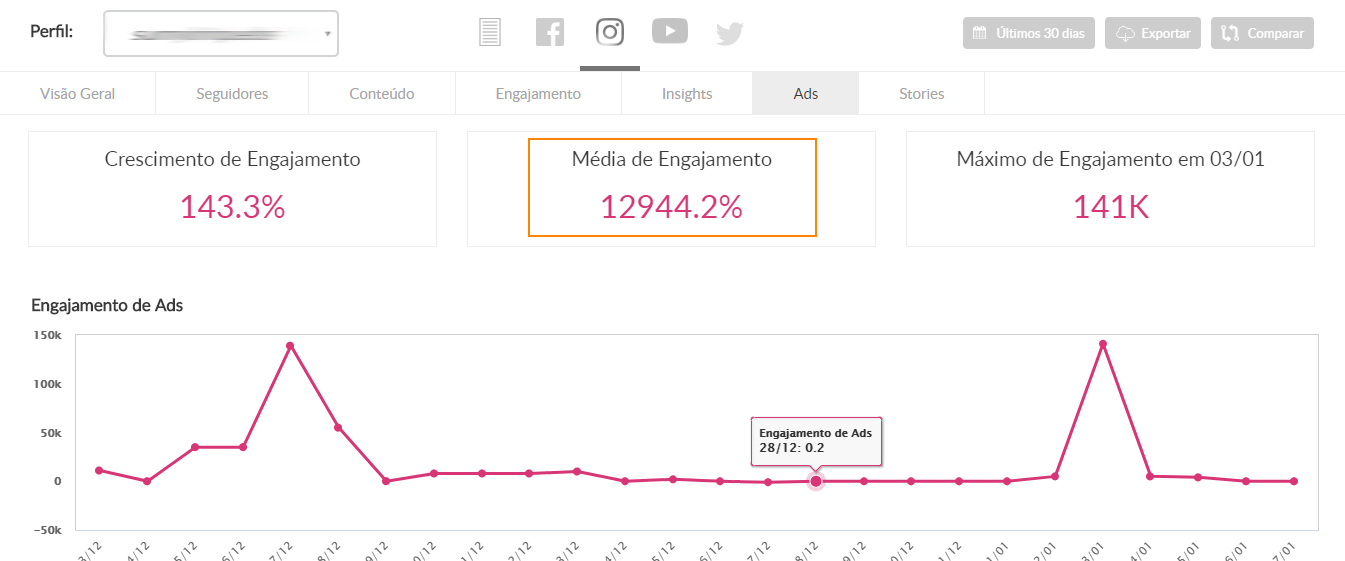This screenshot has height=561, width=1345.
Task: Click calendar icon in Últimos 30 dias
Action: point(979,33)
